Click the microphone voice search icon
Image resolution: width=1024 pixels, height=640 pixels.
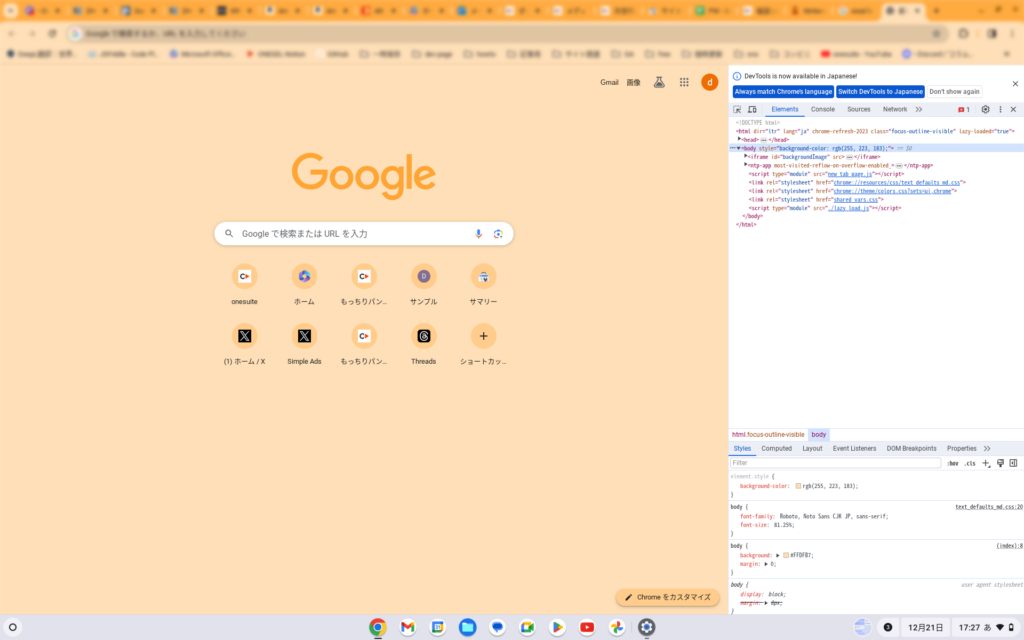[x=478, y=234]
